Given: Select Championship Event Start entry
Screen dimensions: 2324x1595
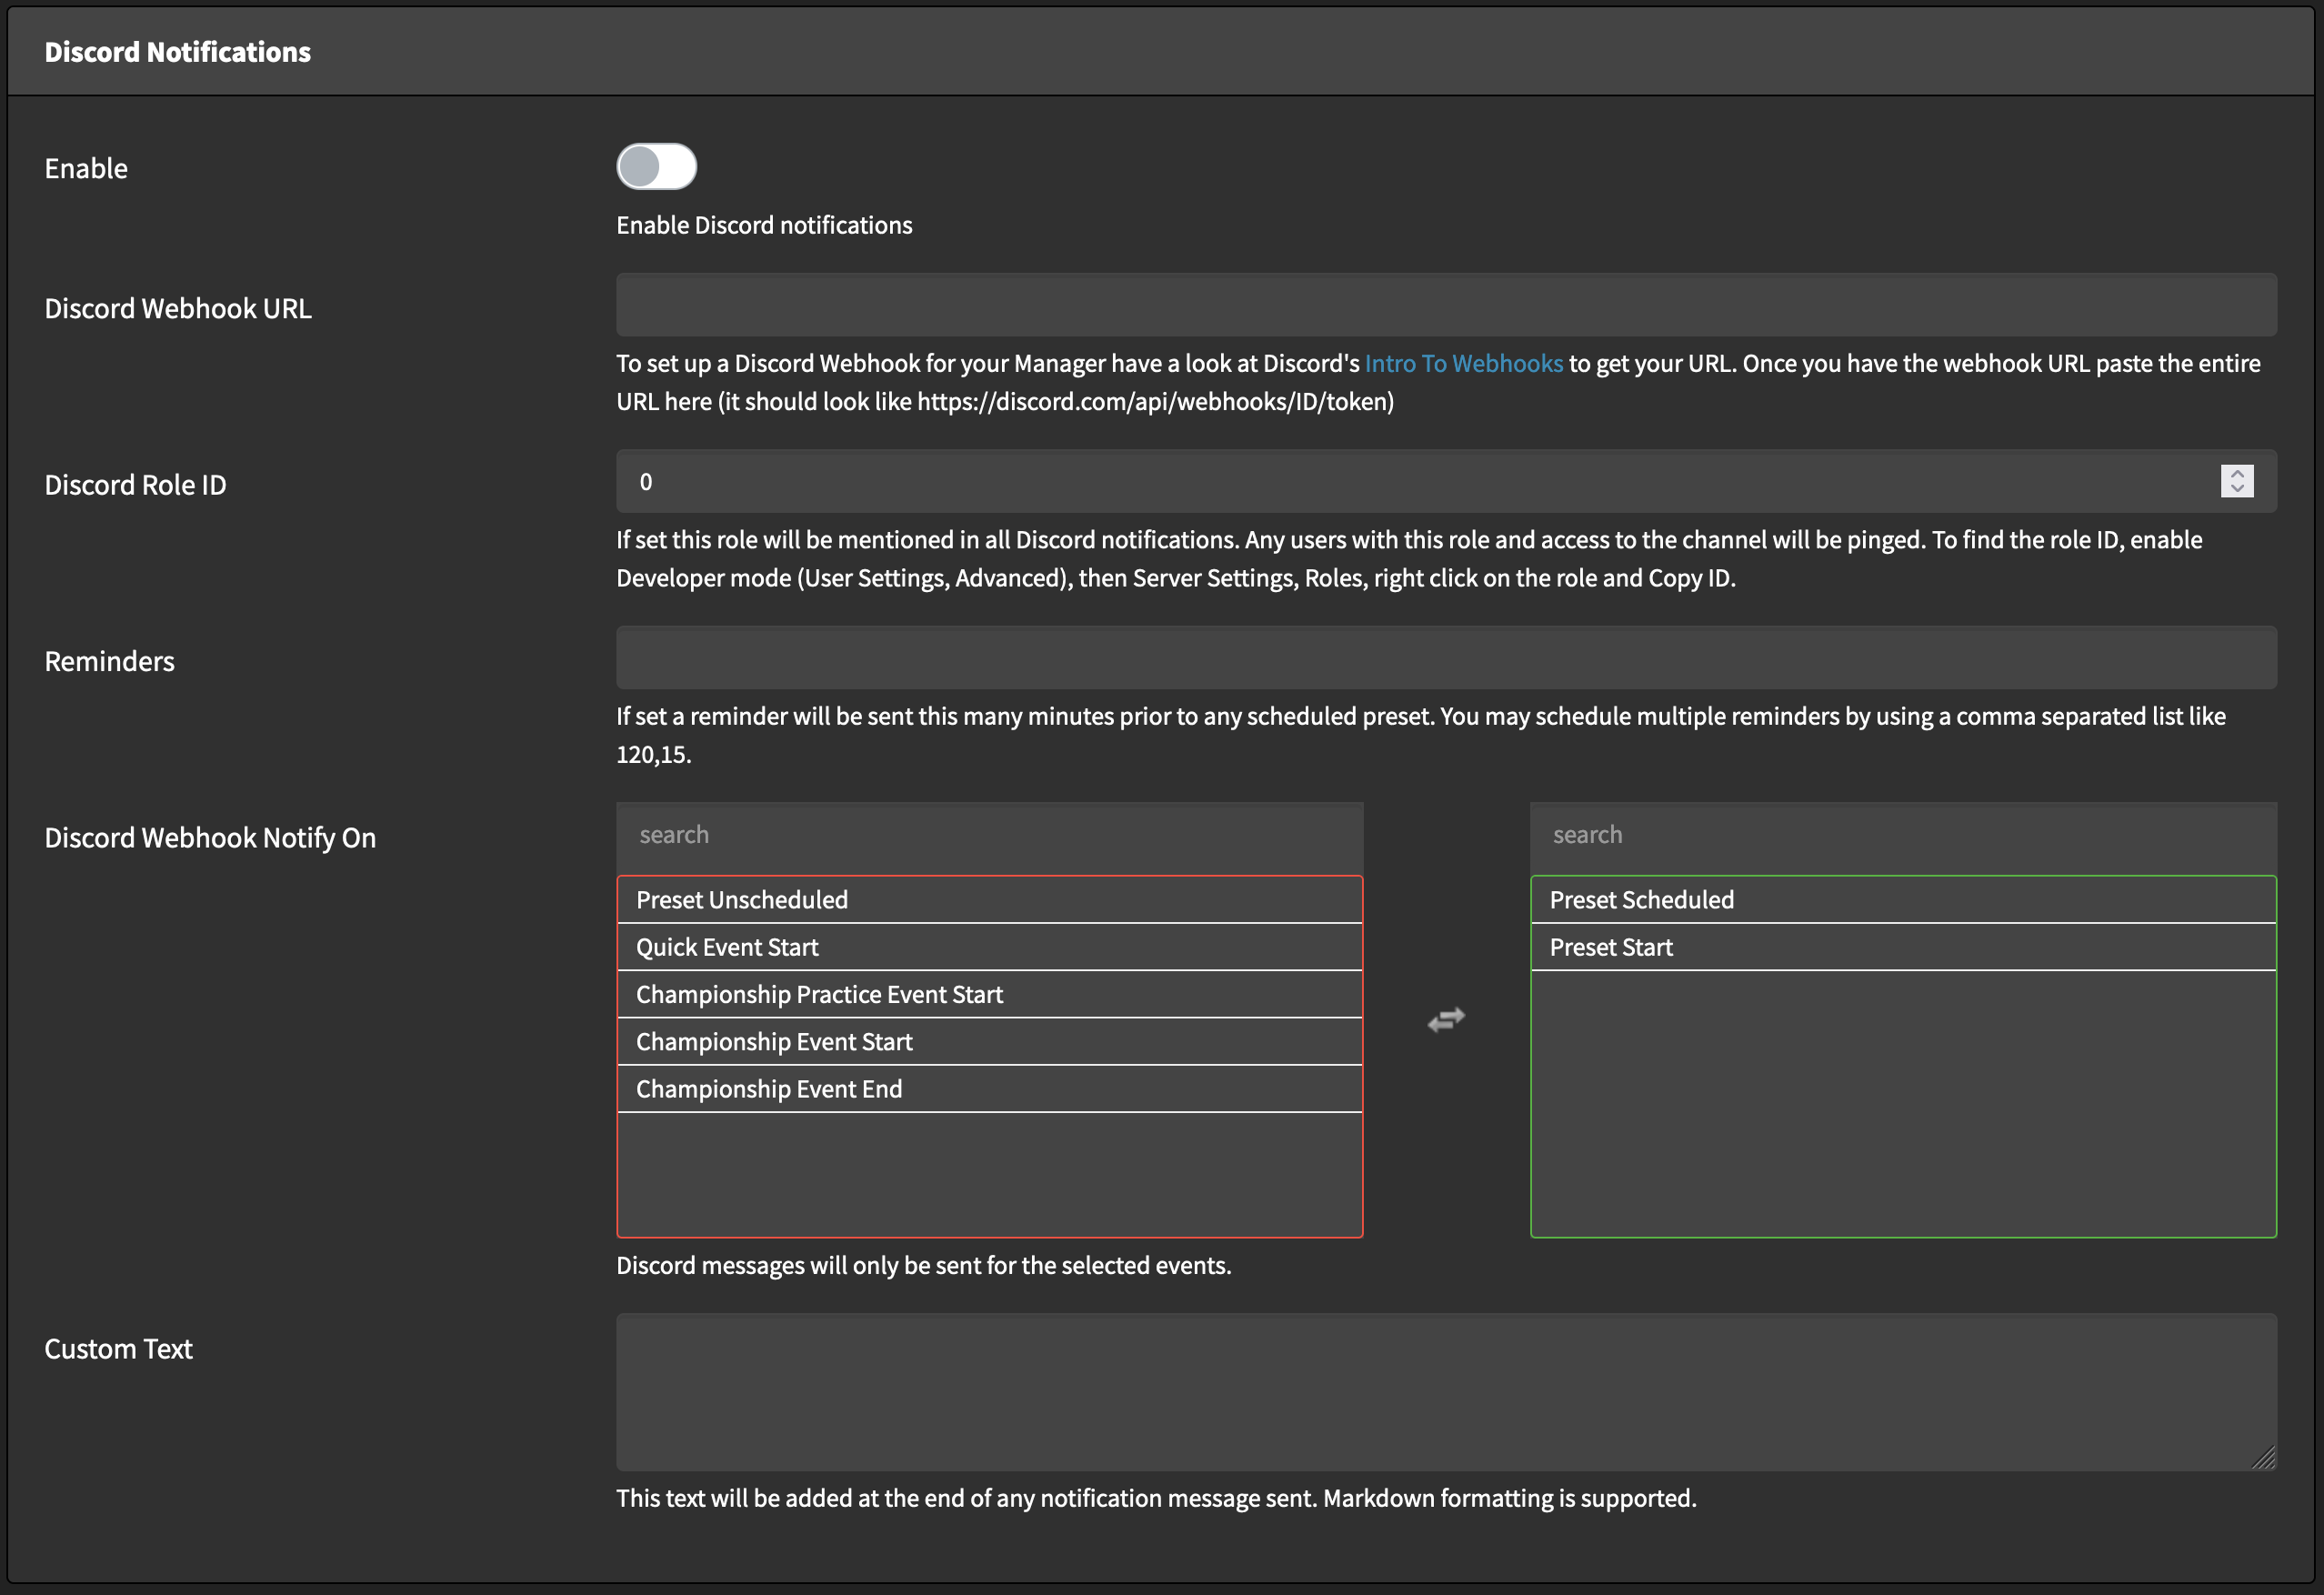Looking at the screenshot, I should pos(989,1041).
